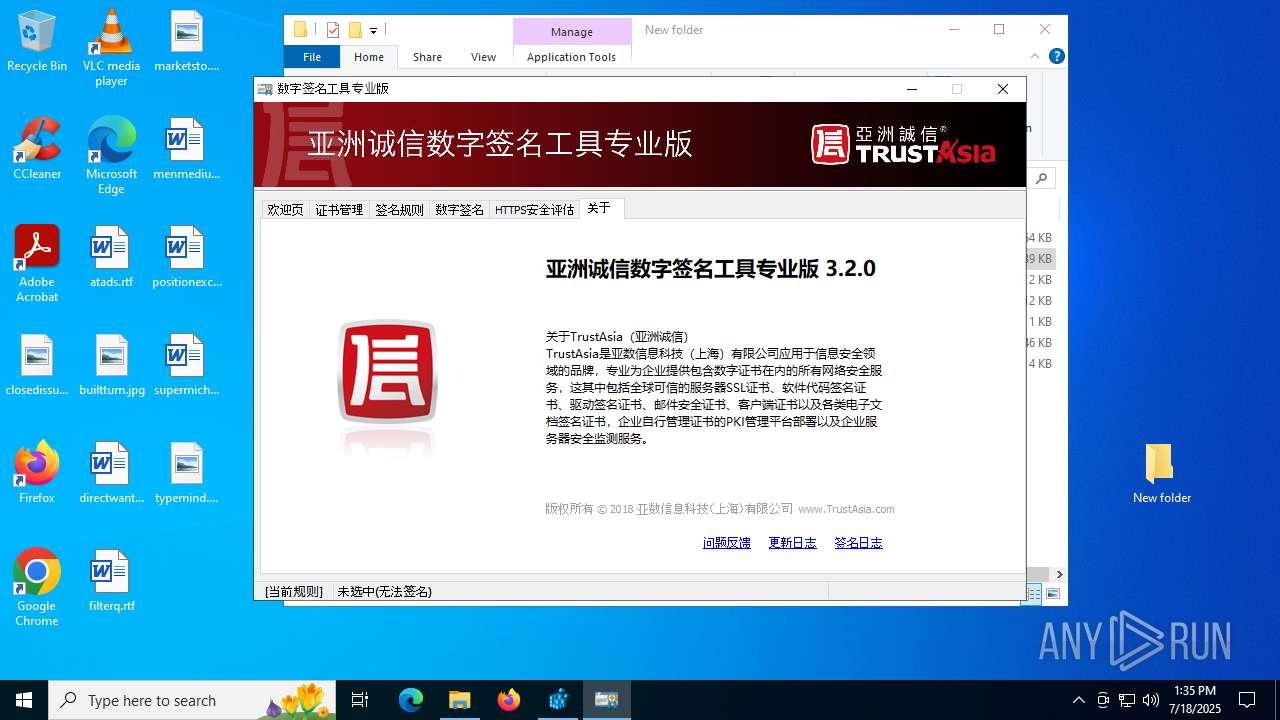This screenshot has width=1280, height=720.
Task: Select the builtturn.jpg desktop file
Action: [x=111, y=365]
